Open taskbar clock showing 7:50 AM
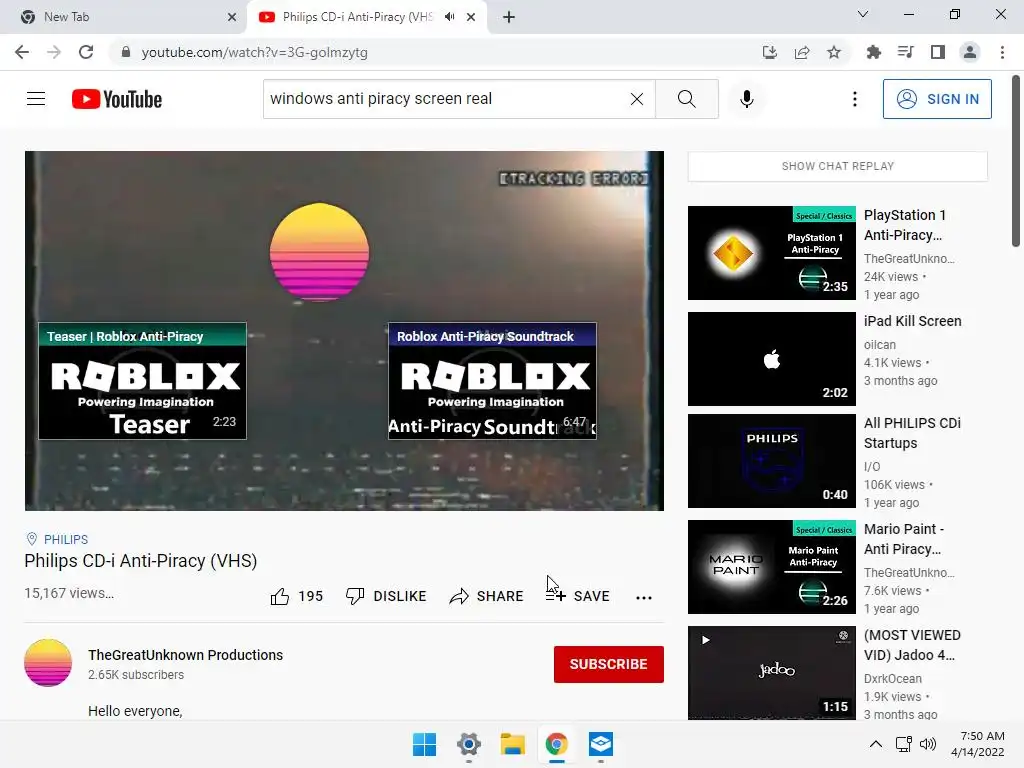 coord(978,744)
